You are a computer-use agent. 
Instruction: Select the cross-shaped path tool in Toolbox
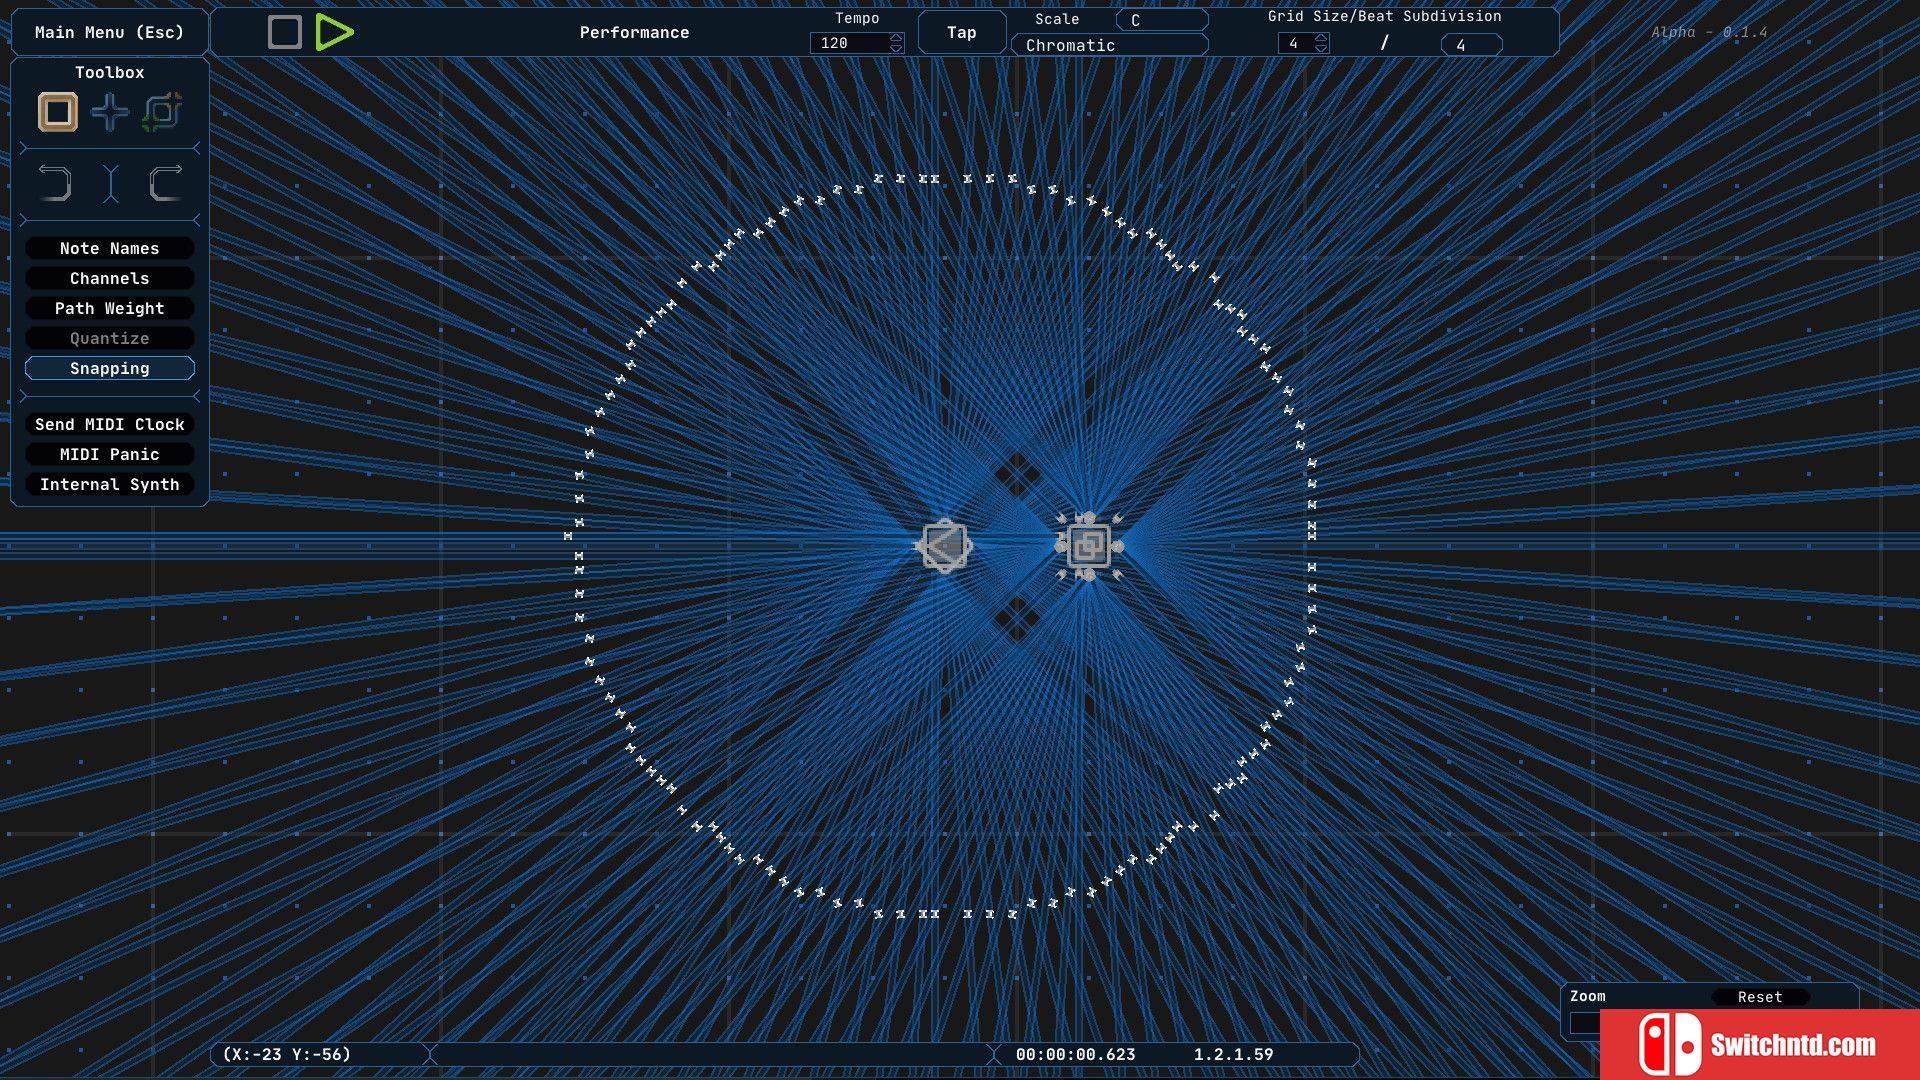pos(110,111)
